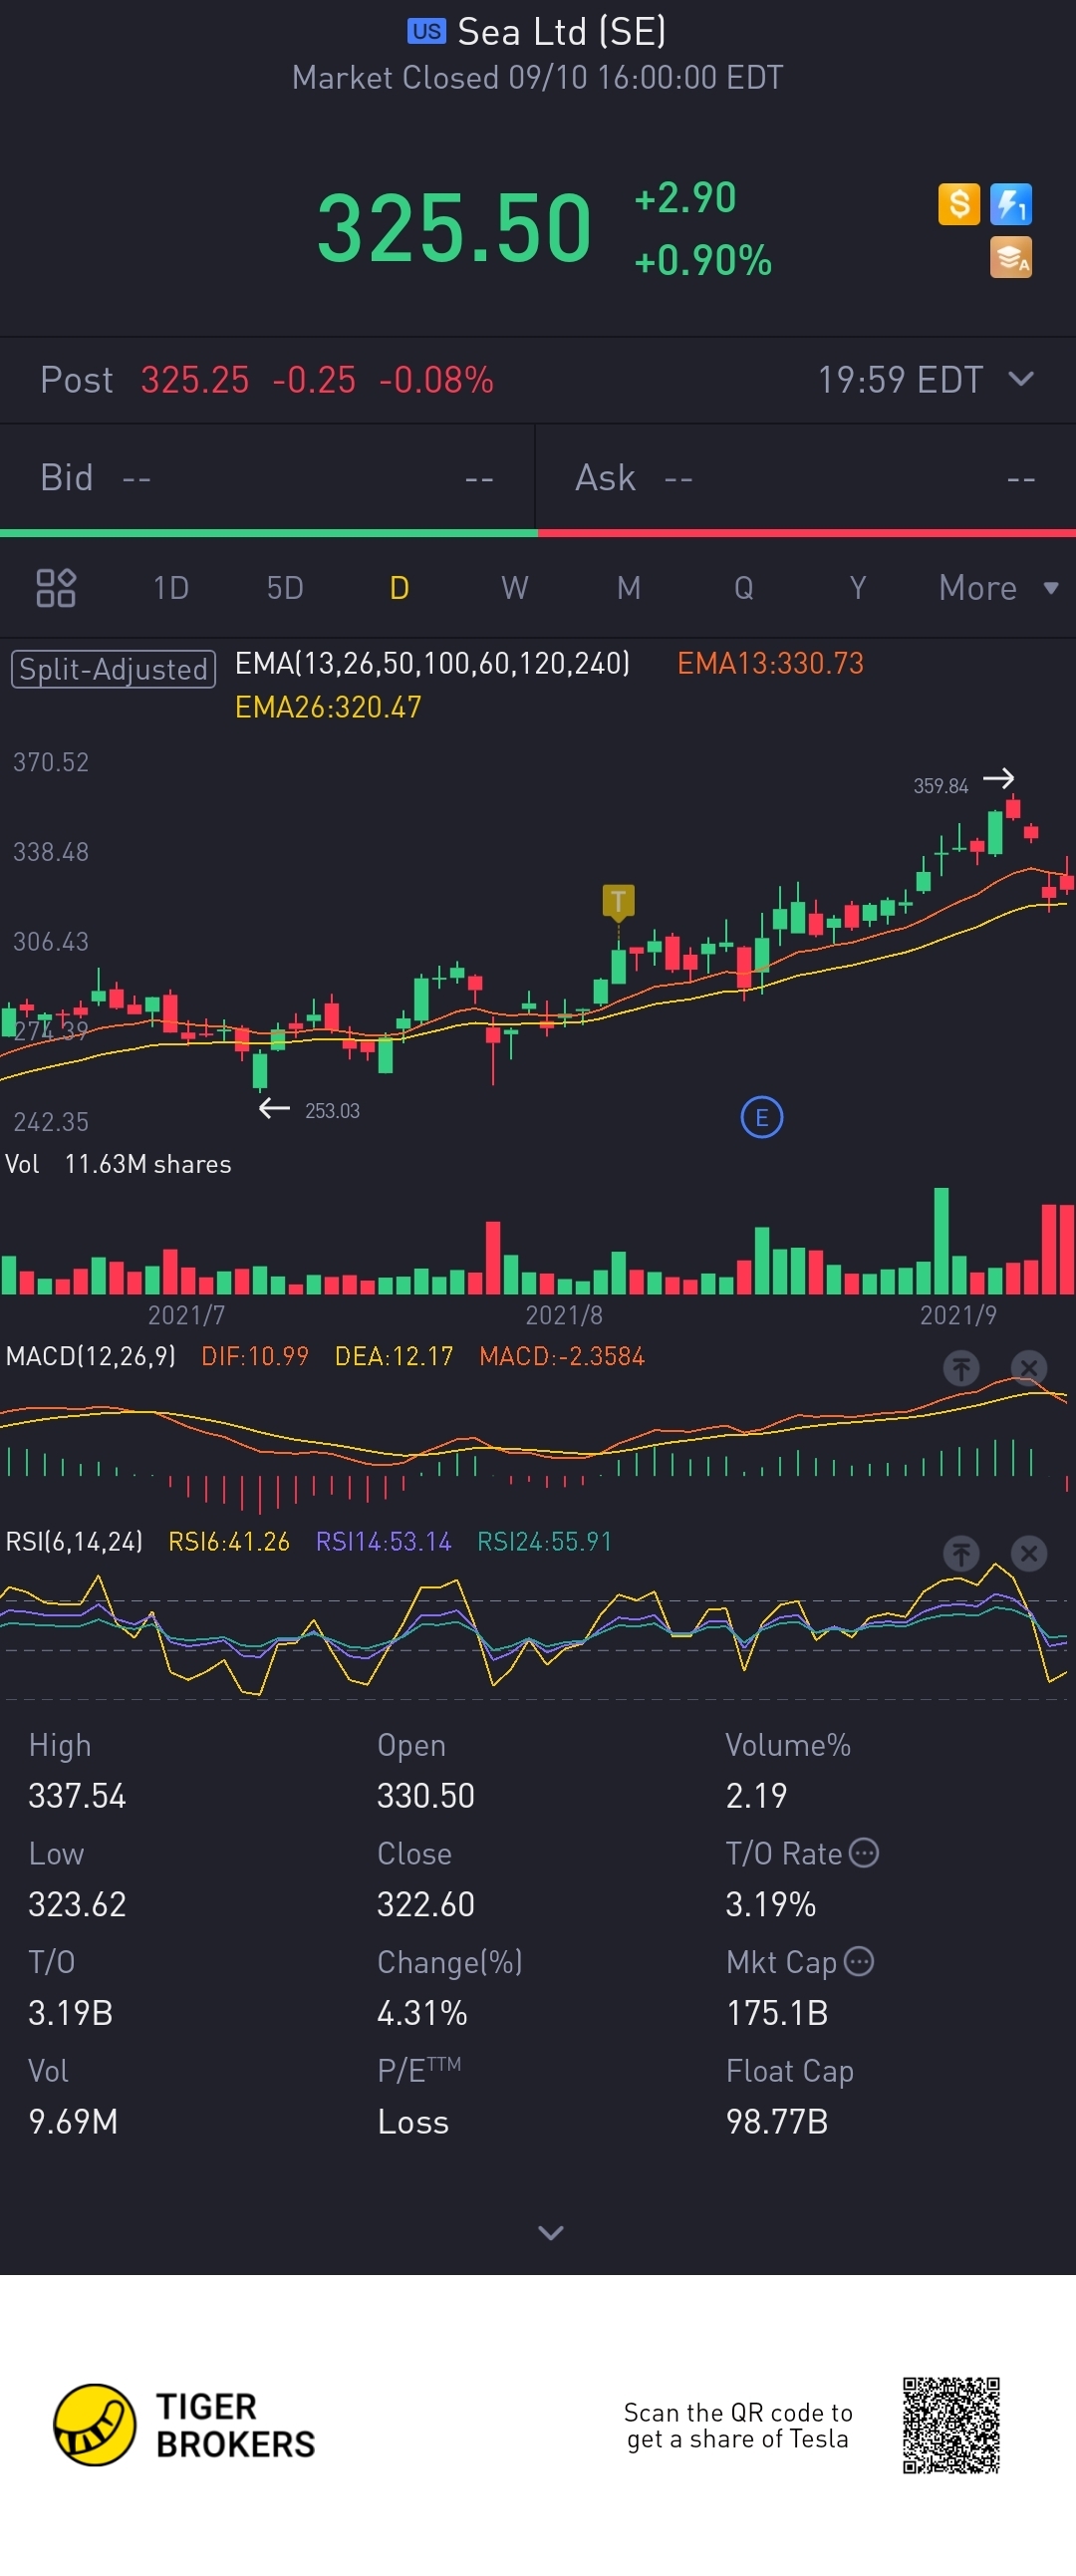Tap the MACD:-2.3584 value
Image resolution: width=1076 pixels, height=2576 pixels.
(562, 1356)
